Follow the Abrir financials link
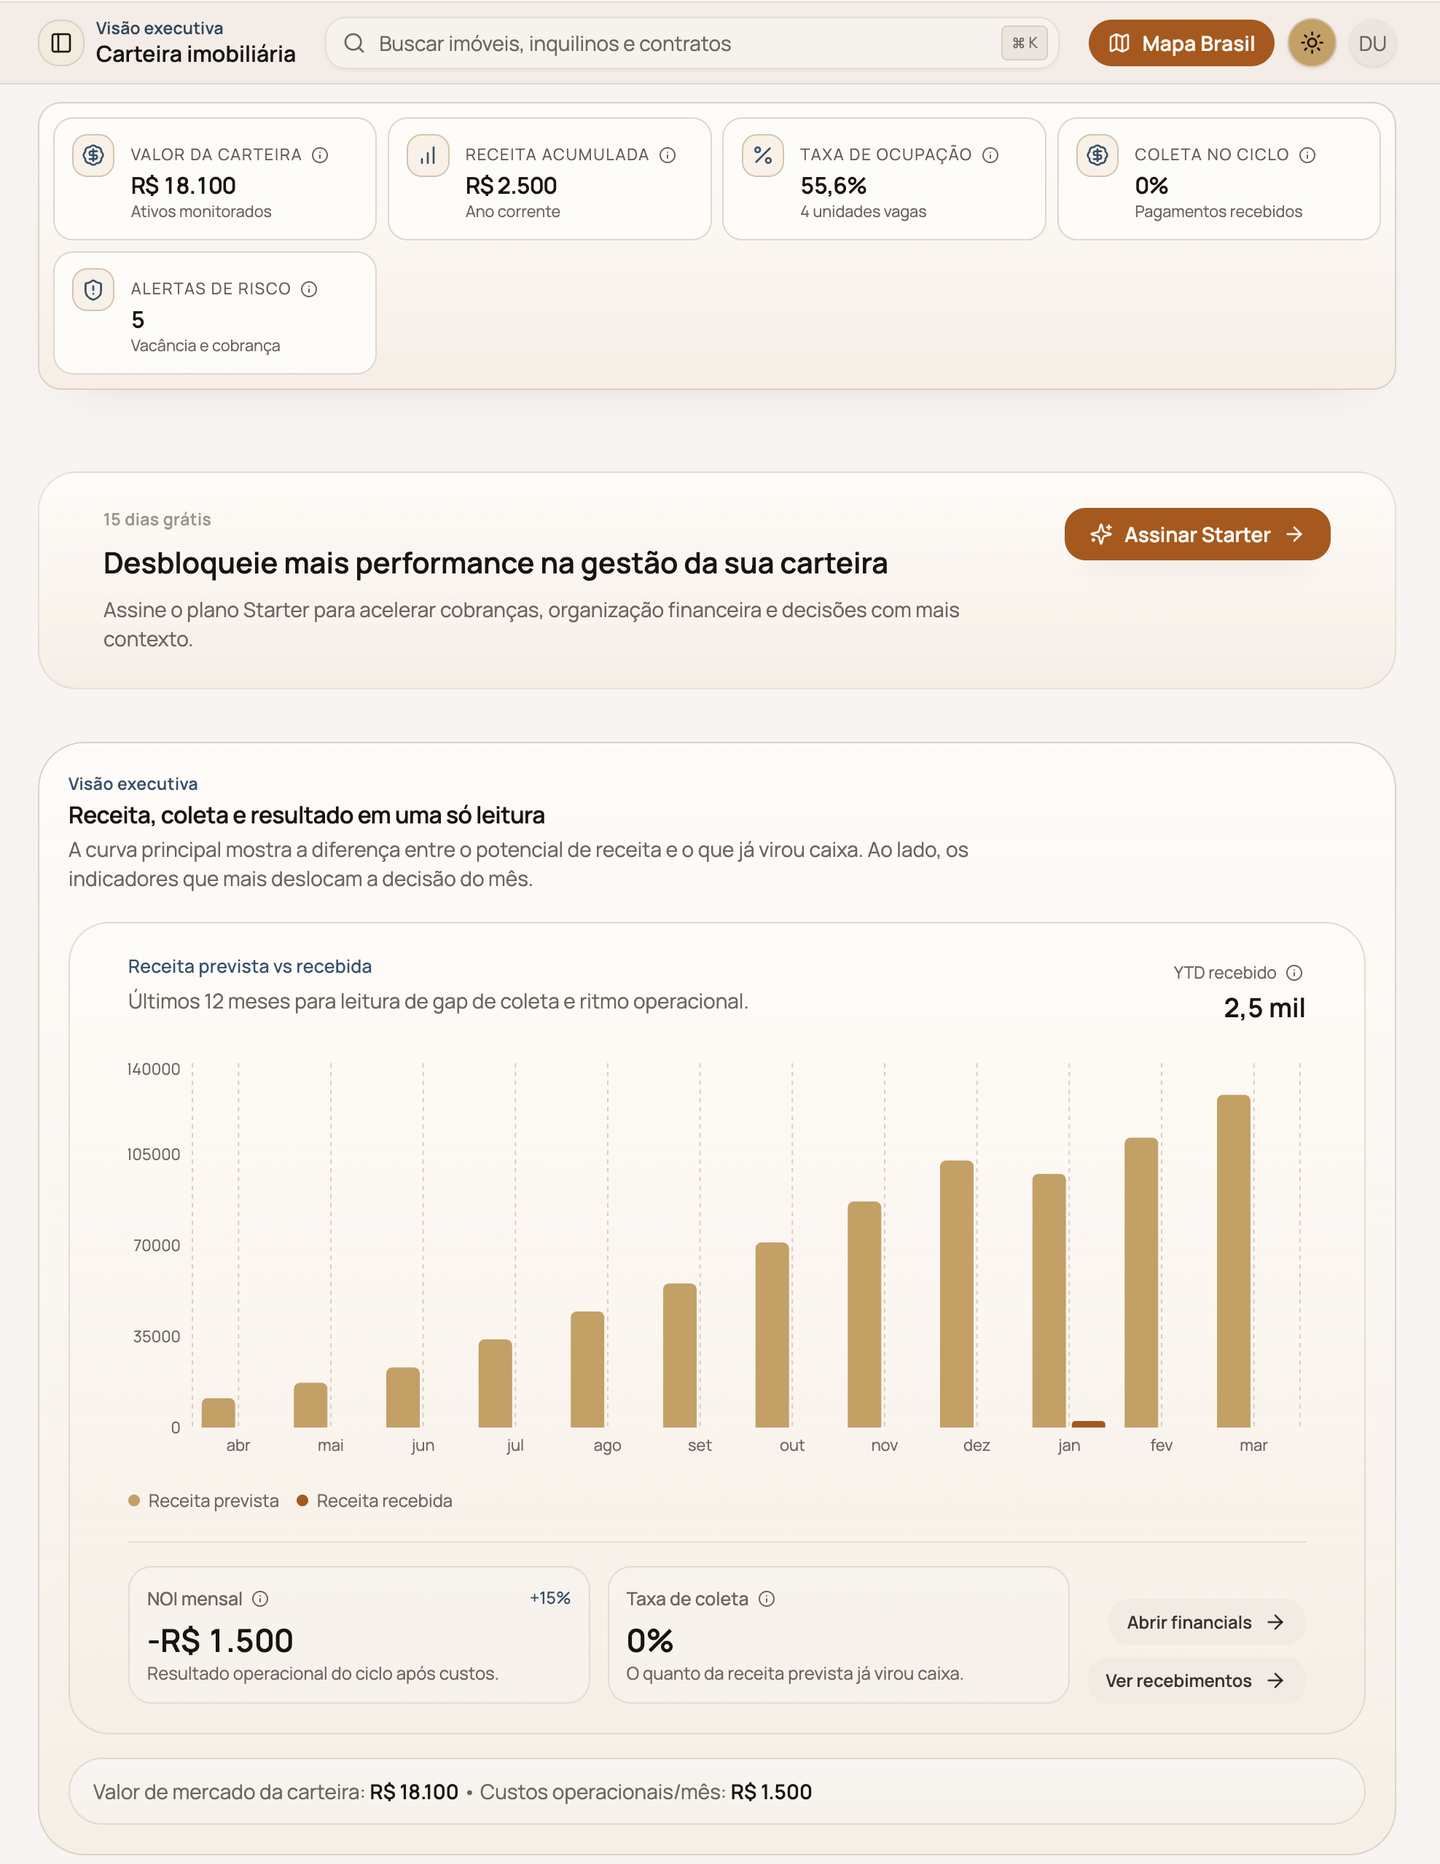Image resolution: width=1440 pixels, height=1864 pixels. tap(1205, 1621)
